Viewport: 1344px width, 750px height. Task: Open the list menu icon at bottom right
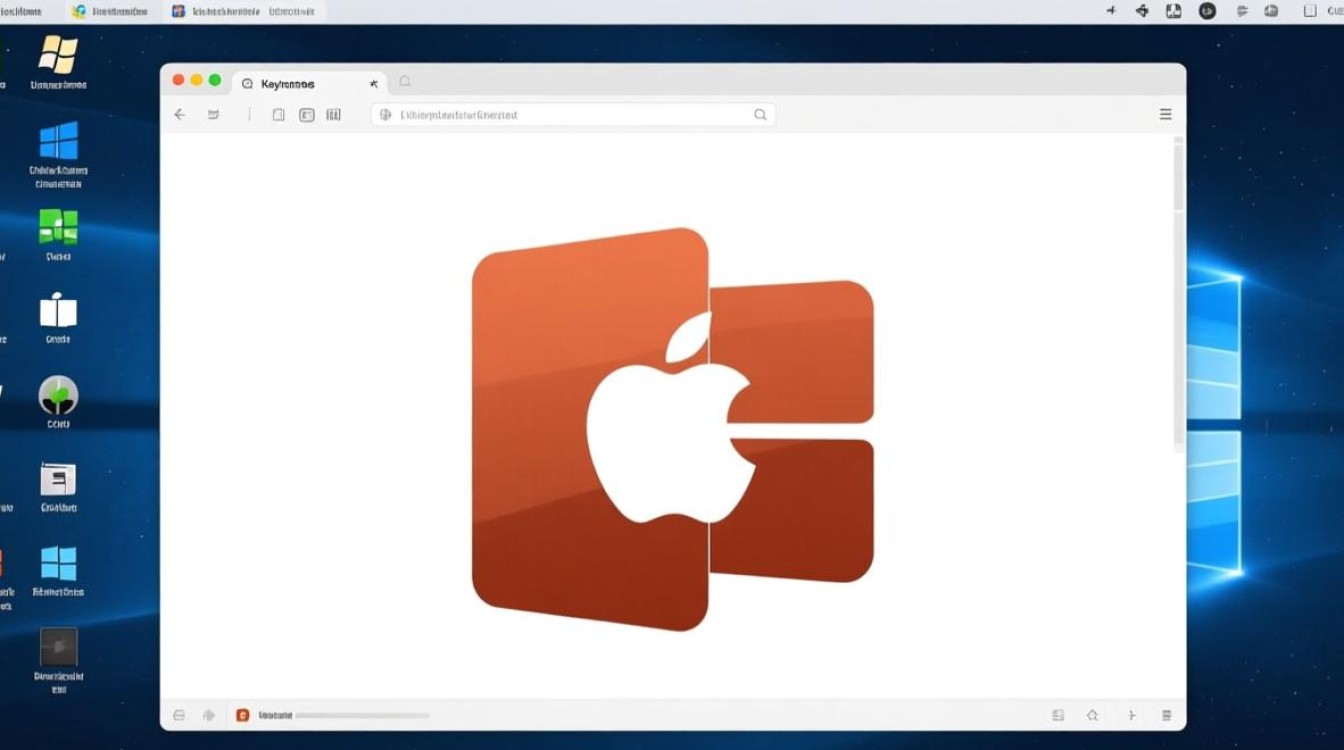[1166, 715]
